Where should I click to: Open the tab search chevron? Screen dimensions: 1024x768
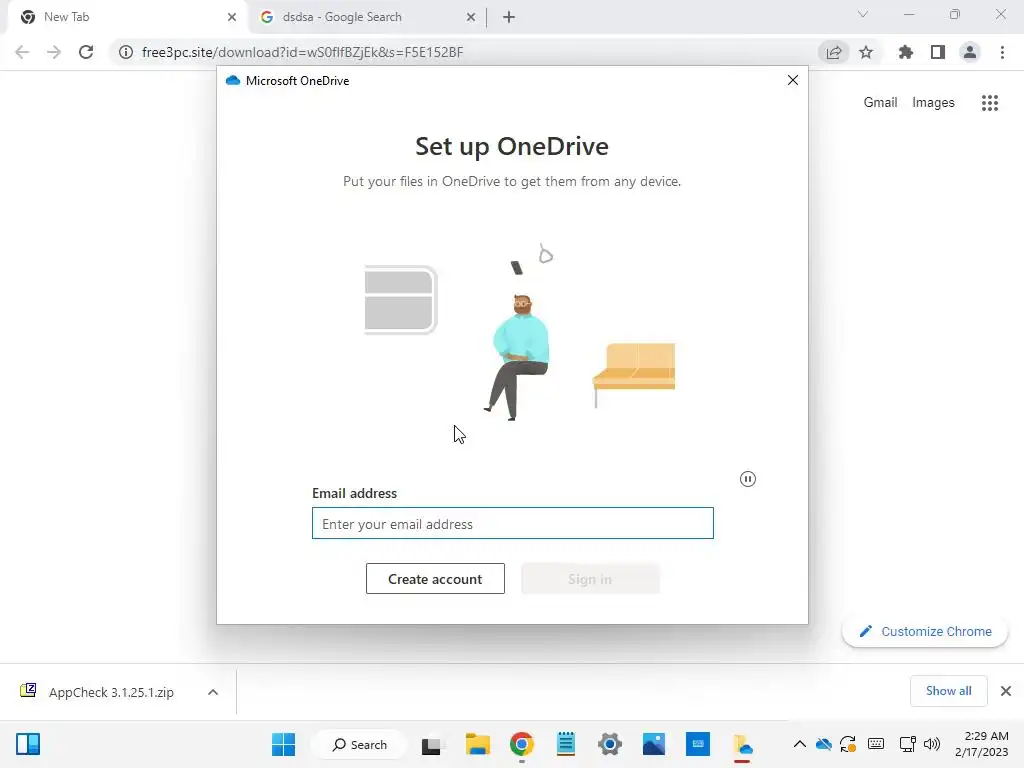click(863, 14)
